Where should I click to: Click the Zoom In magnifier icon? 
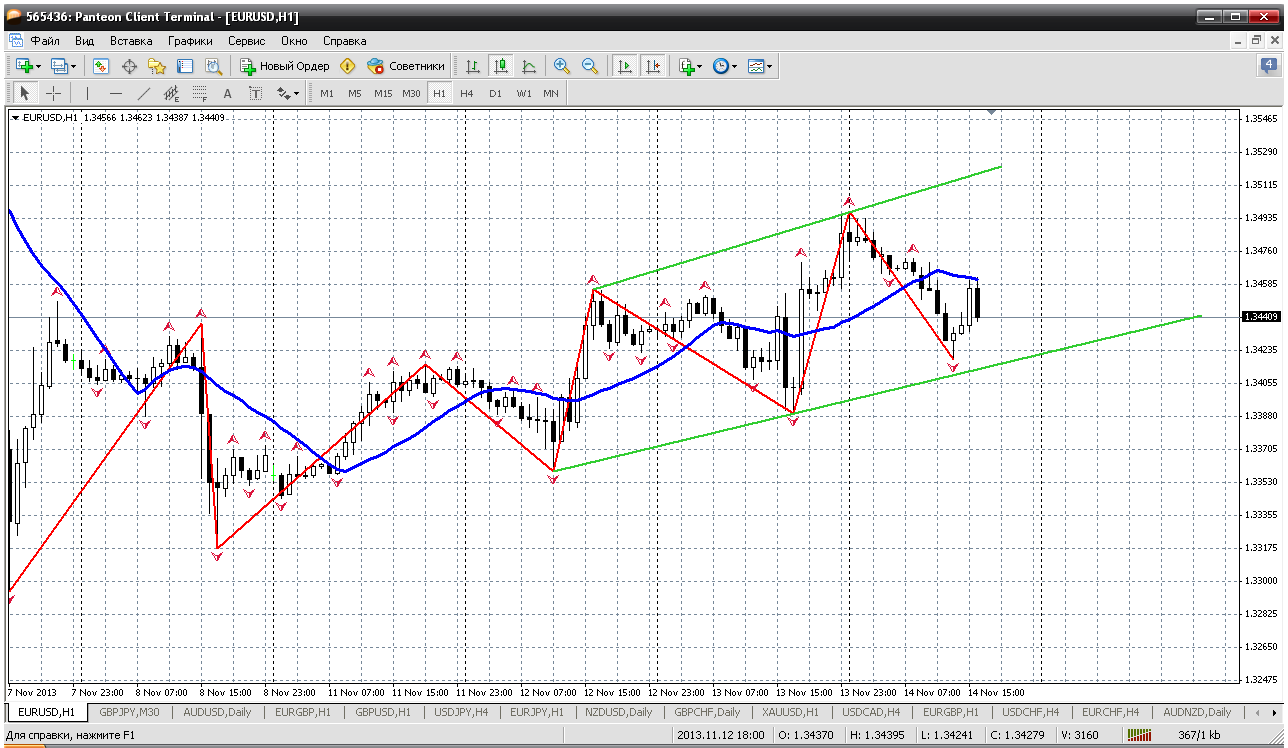[x=562, y=66]
